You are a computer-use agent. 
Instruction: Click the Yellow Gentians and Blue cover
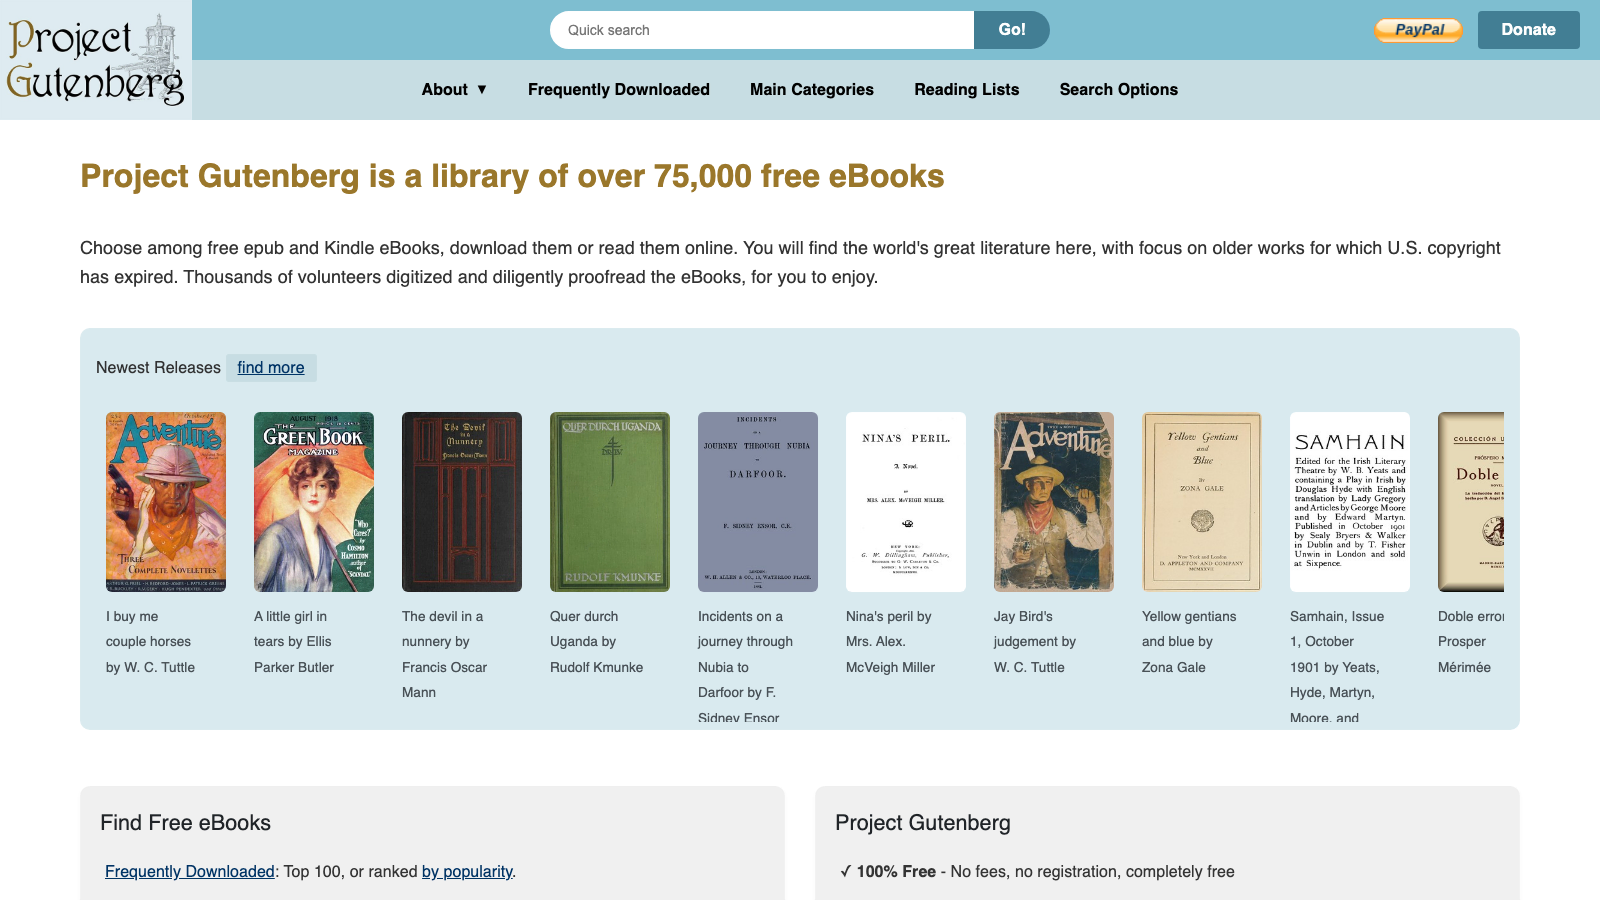pos(1202,501)
